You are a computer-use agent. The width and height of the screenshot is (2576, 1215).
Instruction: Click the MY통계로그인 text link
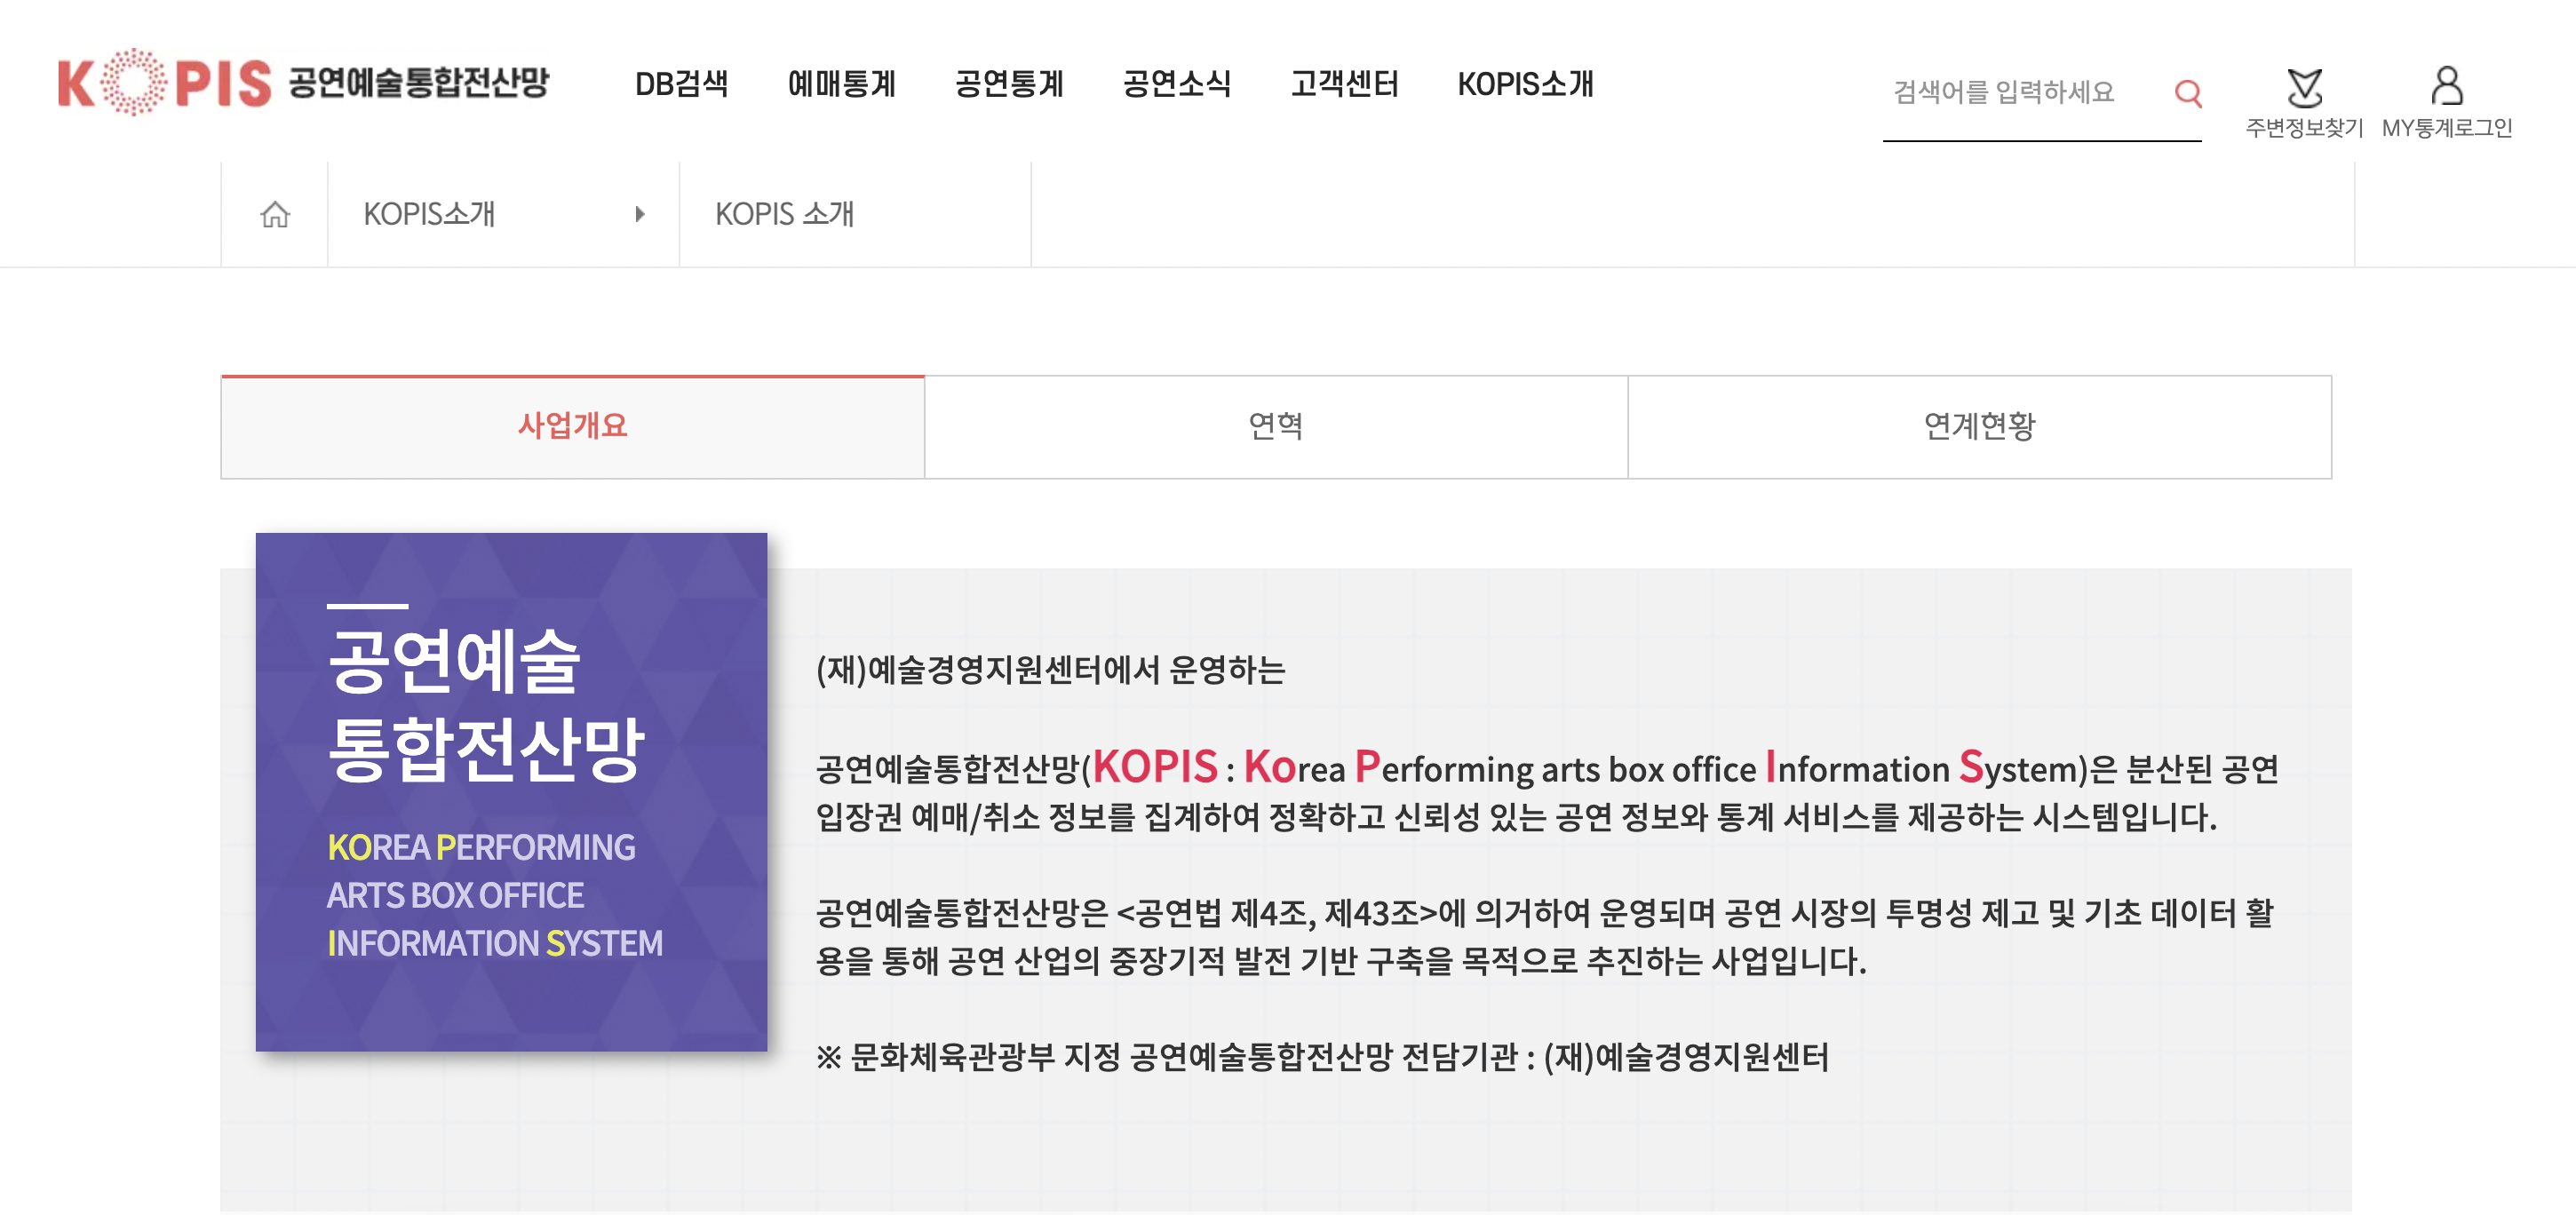point(2446,128)
